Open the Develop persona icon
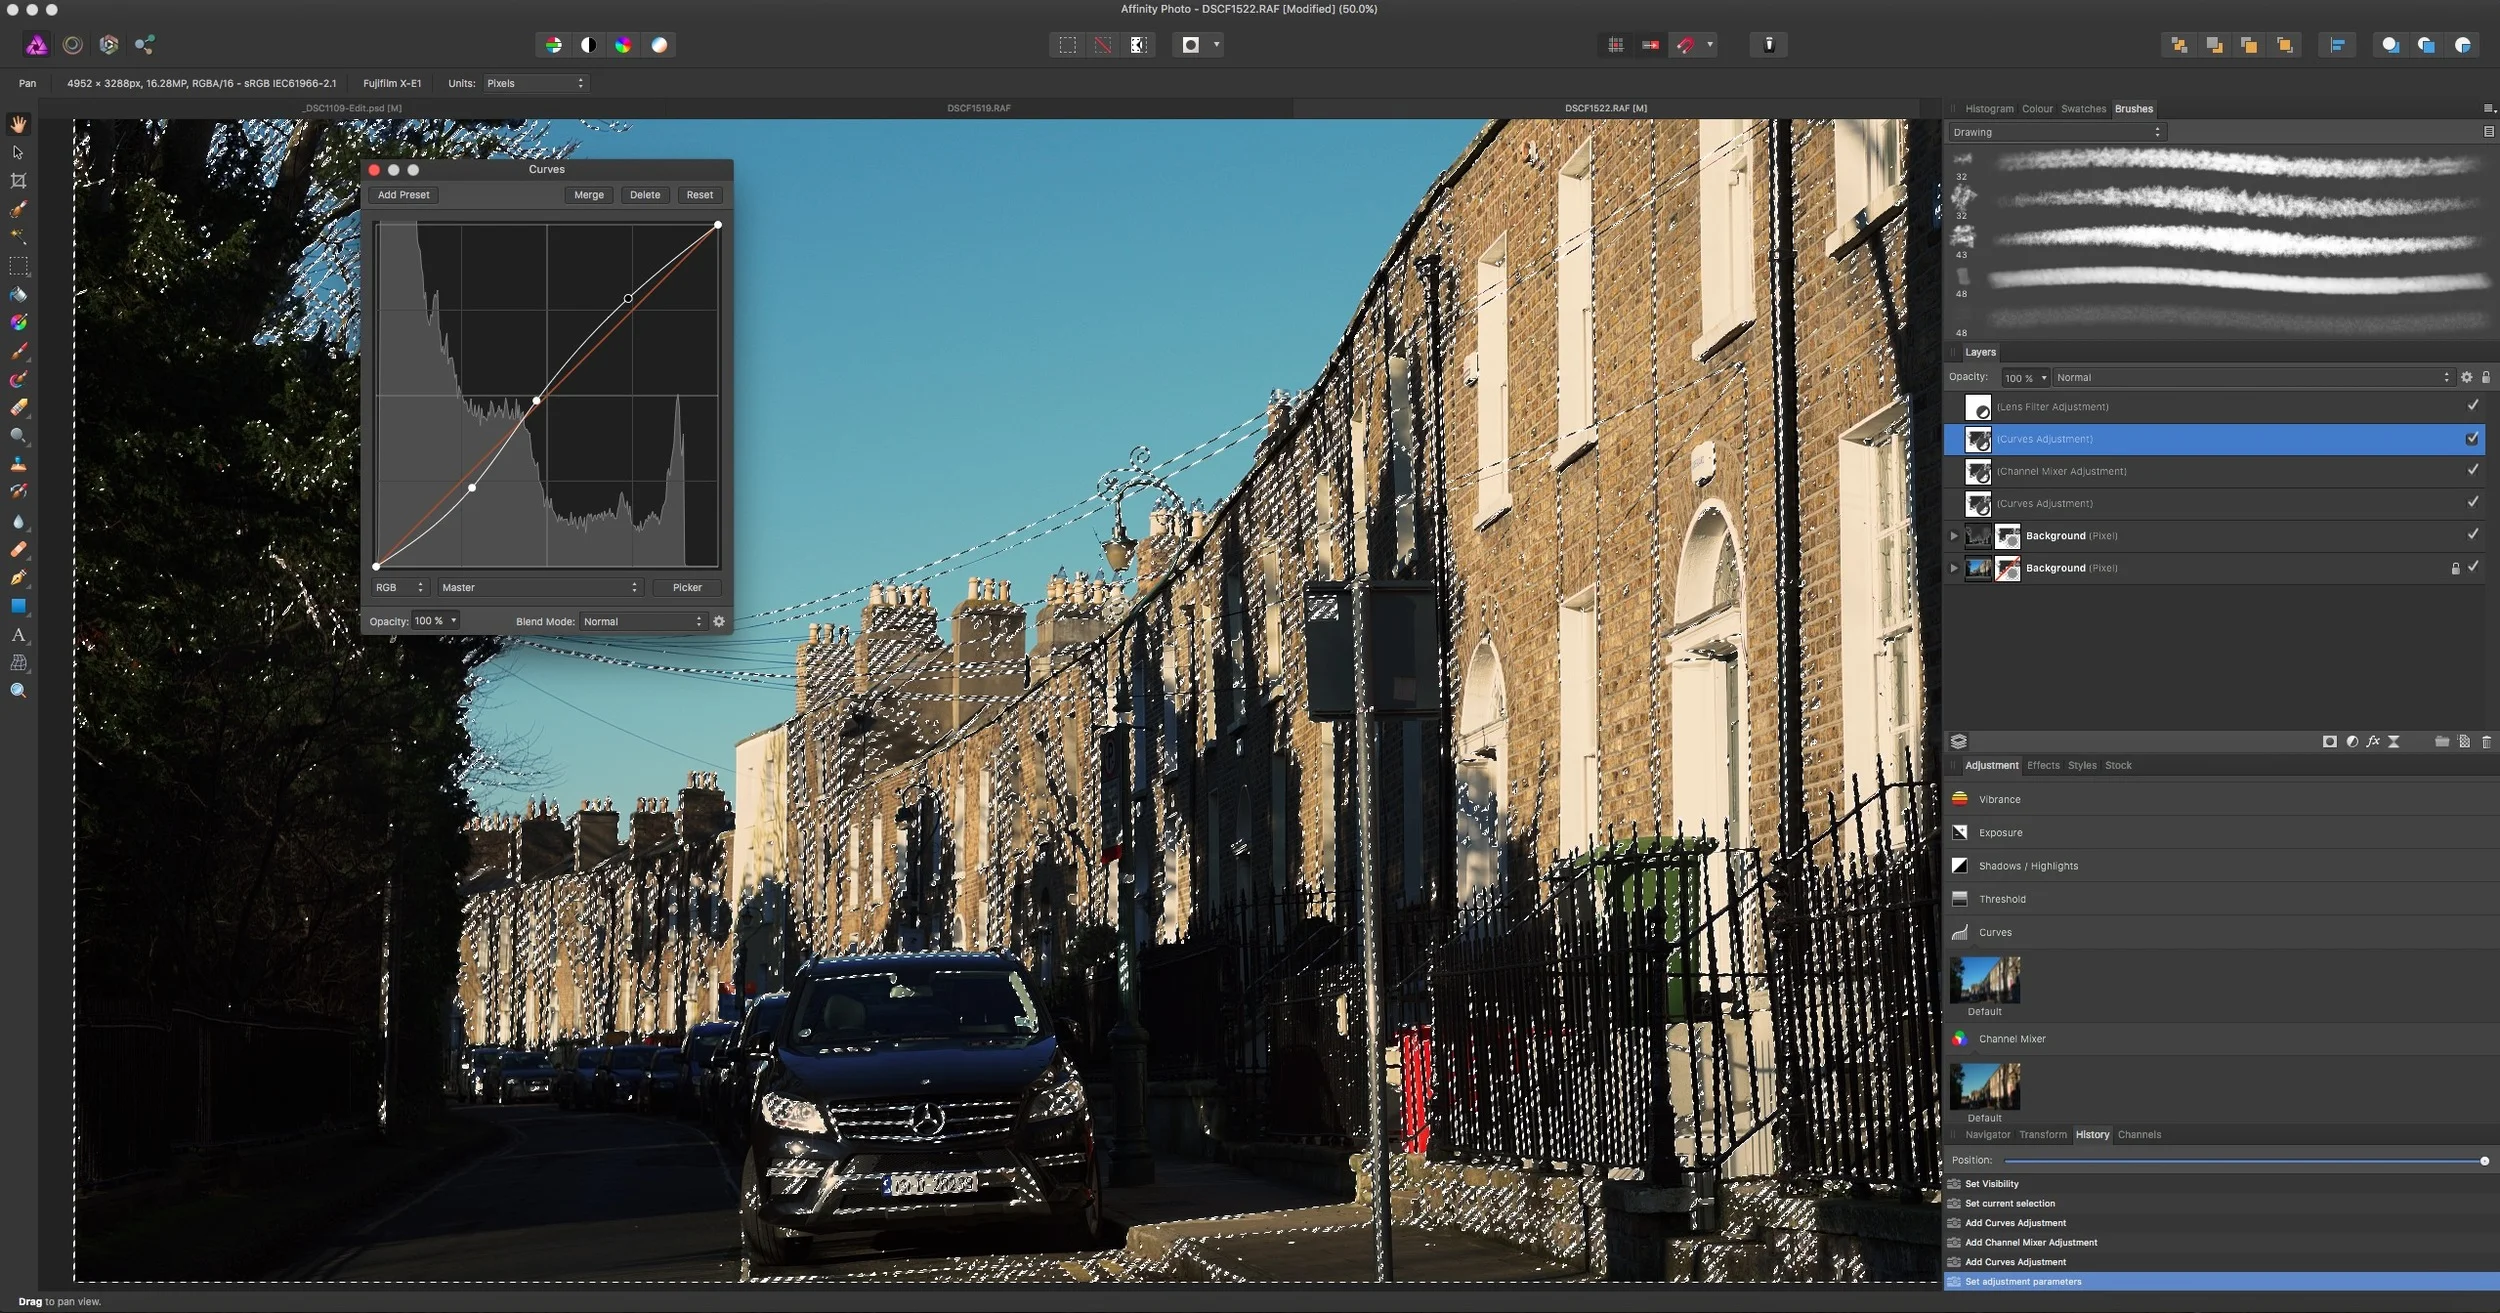 (109, 45)
